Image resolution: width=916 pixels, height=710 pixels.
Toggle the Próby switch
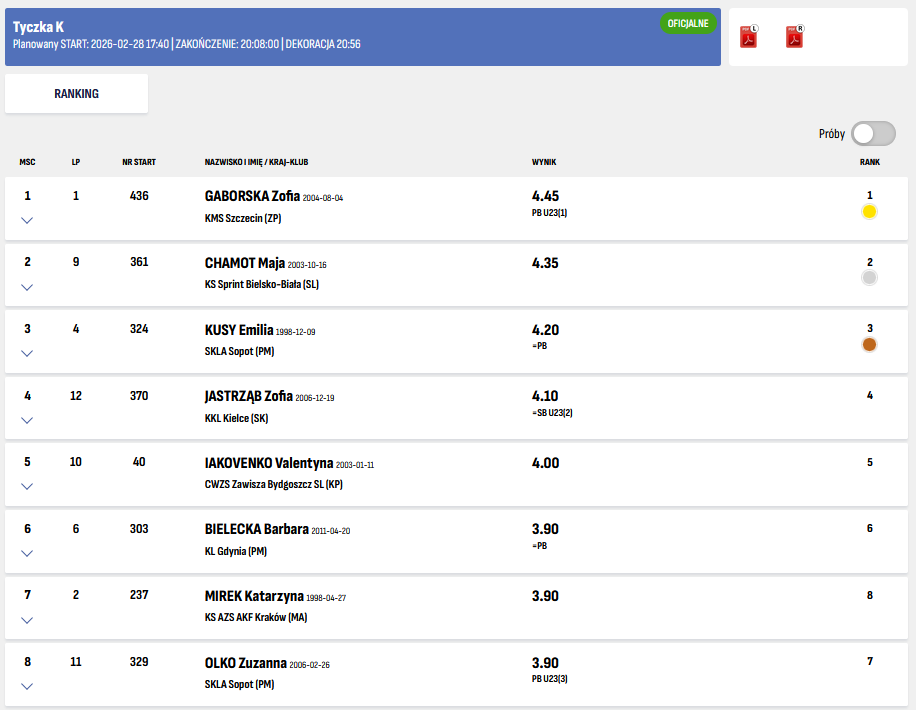pyautogui.click(x=873, y=134)
